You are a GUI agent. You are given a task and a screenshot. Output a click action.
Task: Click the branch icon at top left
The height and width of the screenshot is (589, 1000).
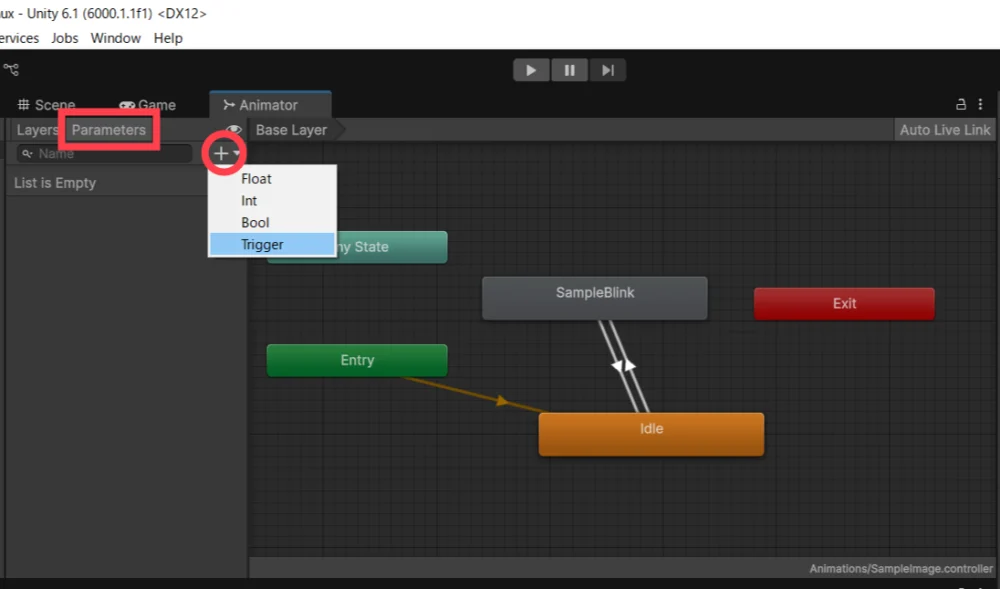pos(11,70)
